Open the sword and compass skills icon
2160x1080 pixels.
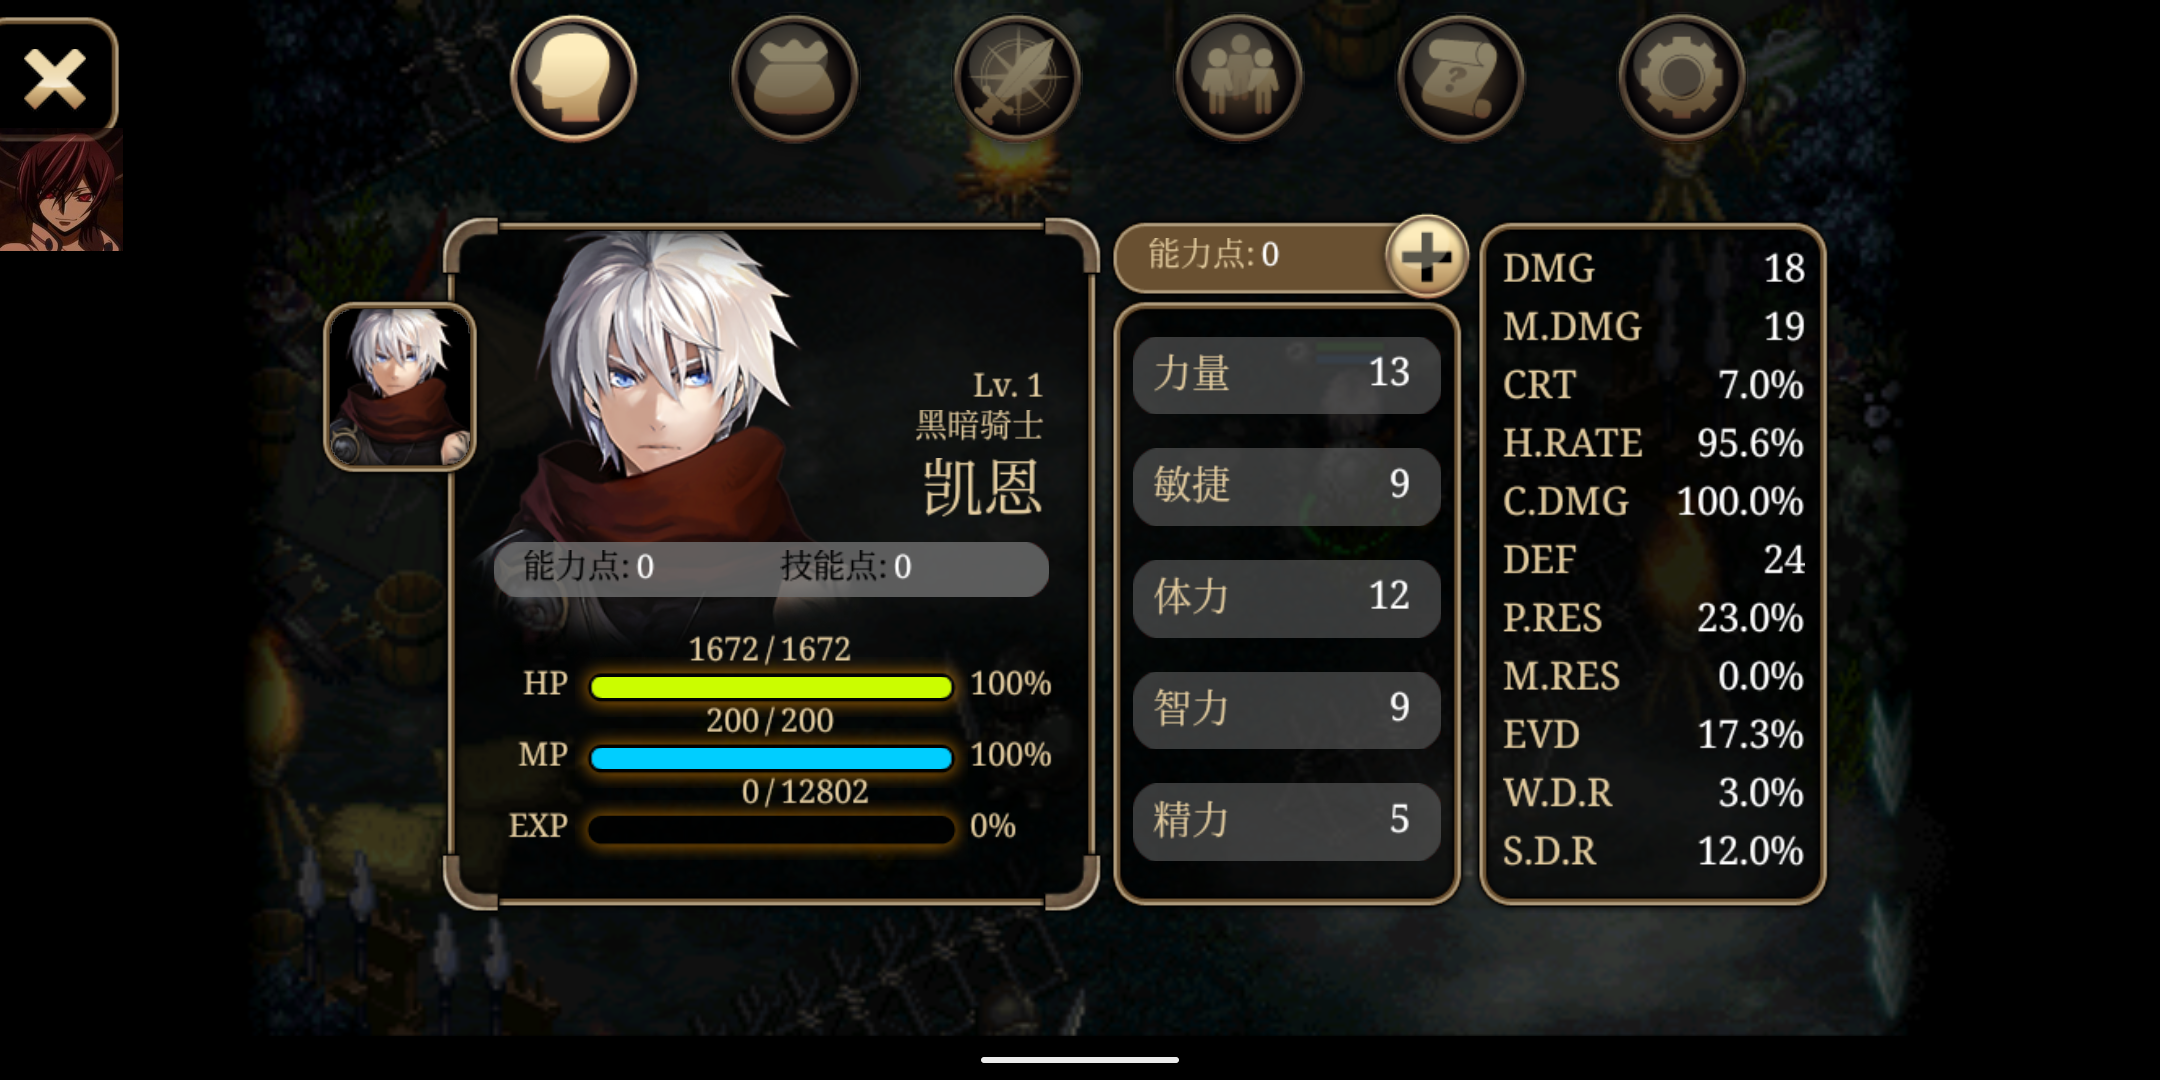1017,78
